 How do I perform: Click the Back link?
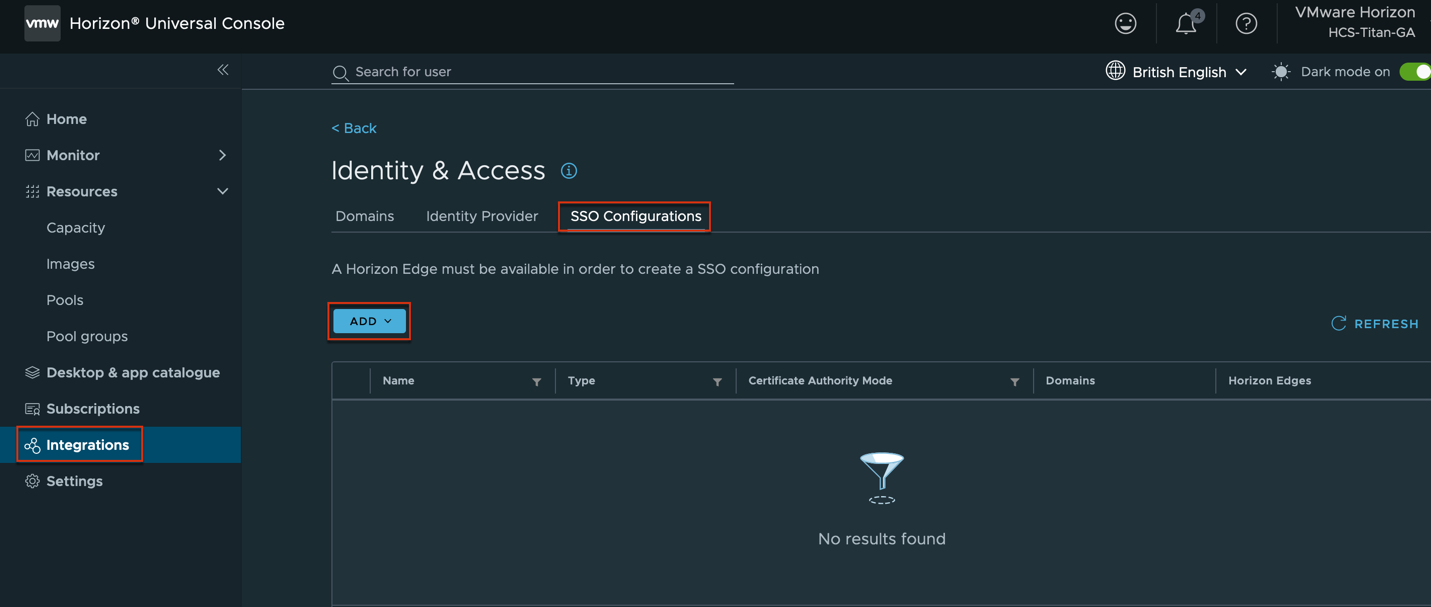pyautogui.click(x=354, y=128)
